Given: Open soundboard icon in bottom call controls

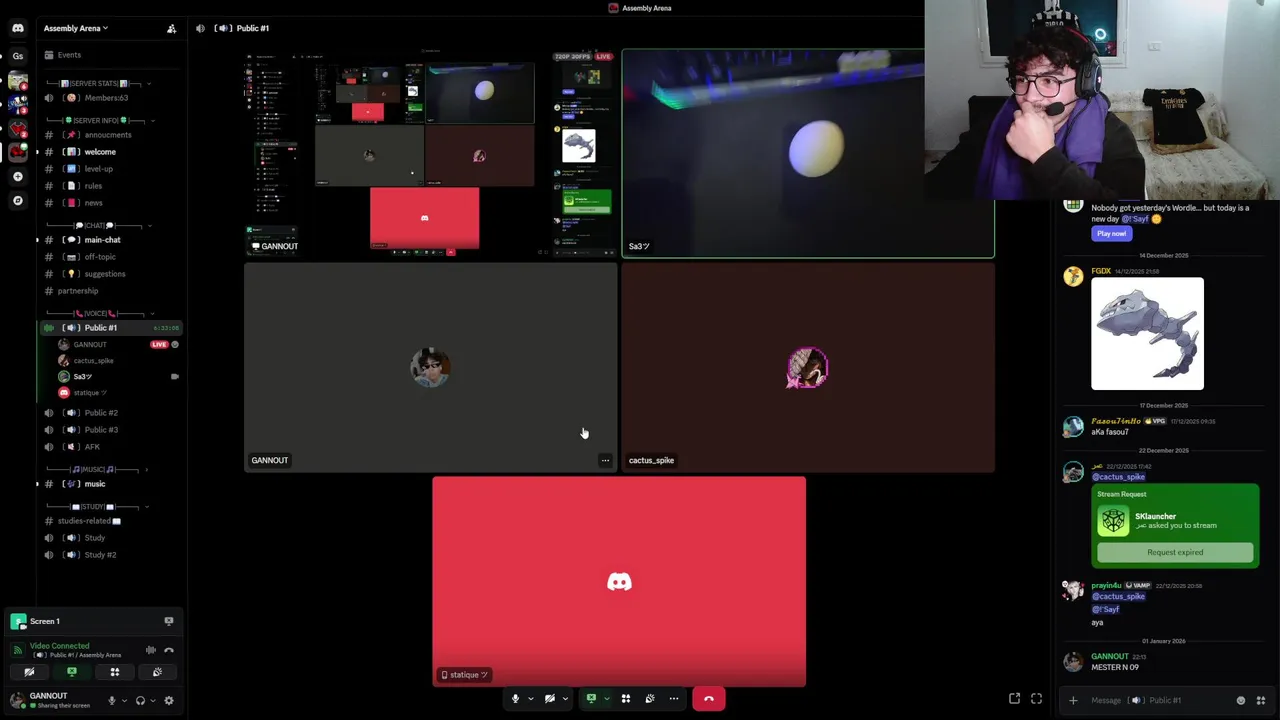Looking at the screenshot, I should tap(650, 699).
